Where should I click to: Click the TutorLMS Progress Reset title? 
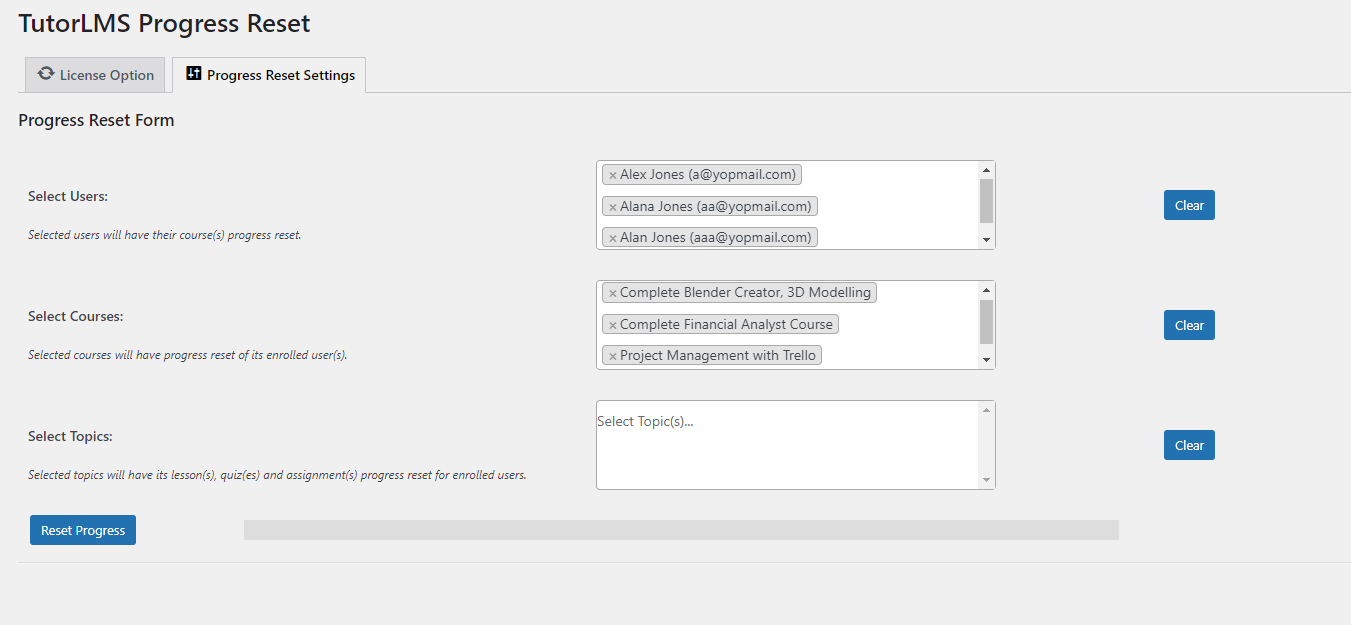(164, 23)
